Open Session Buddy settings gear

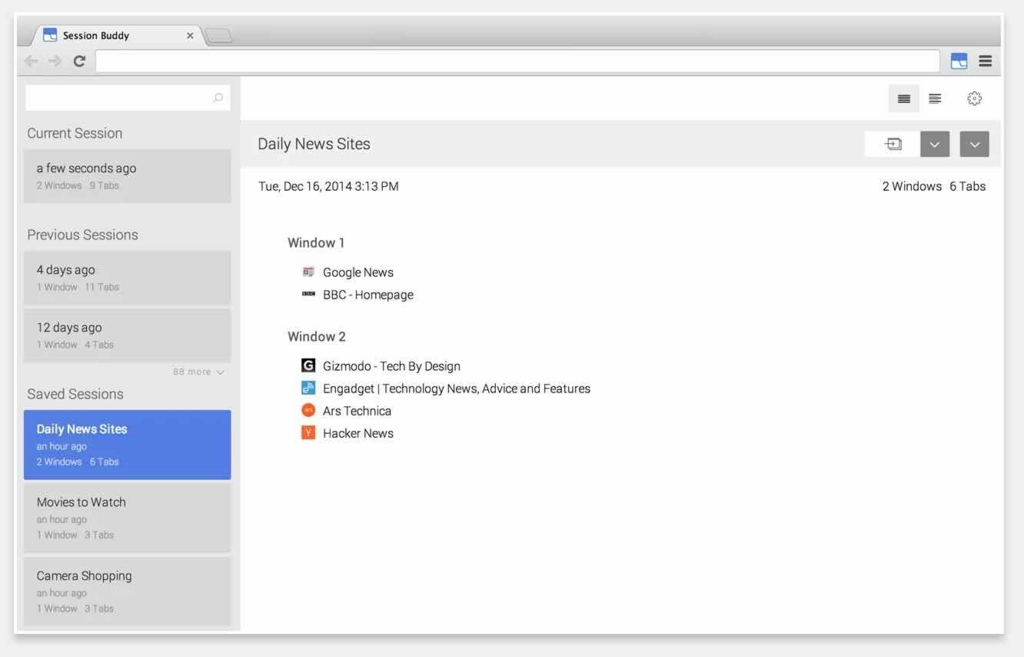(x=974, y=99)
